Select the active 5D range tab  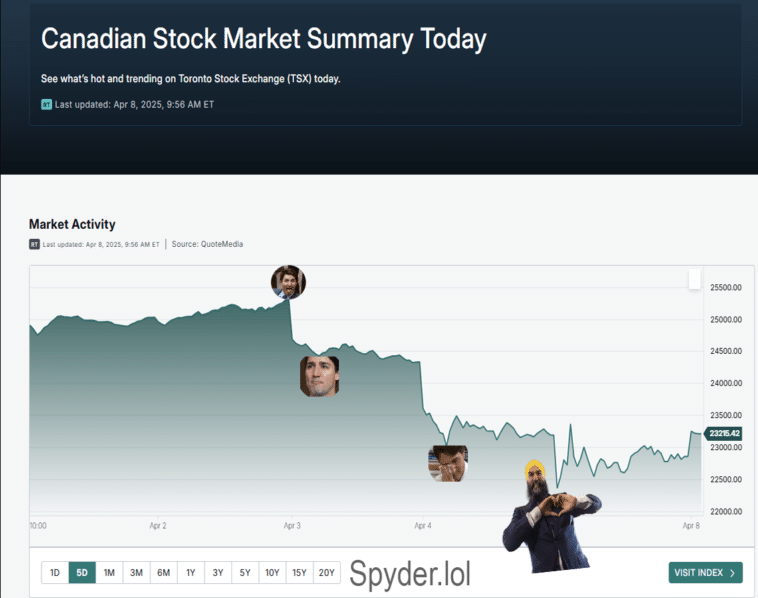click(82, 573)
